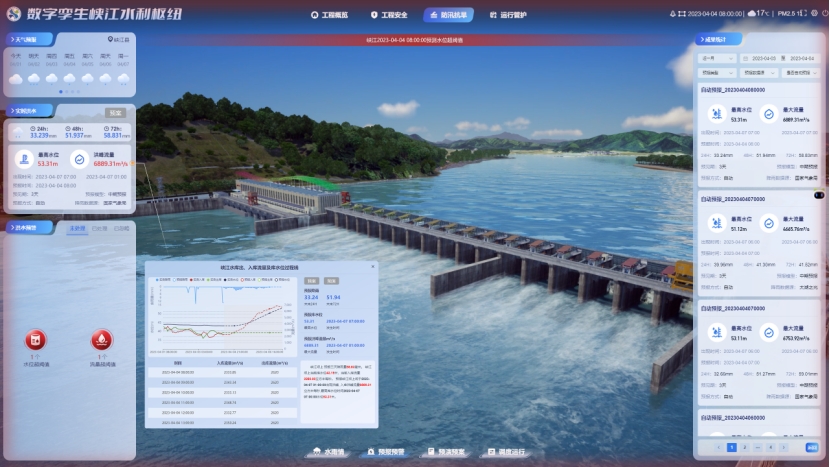Toggle the red solid legend series in the chart
830x467 pixels.
(x=197, y=280)
